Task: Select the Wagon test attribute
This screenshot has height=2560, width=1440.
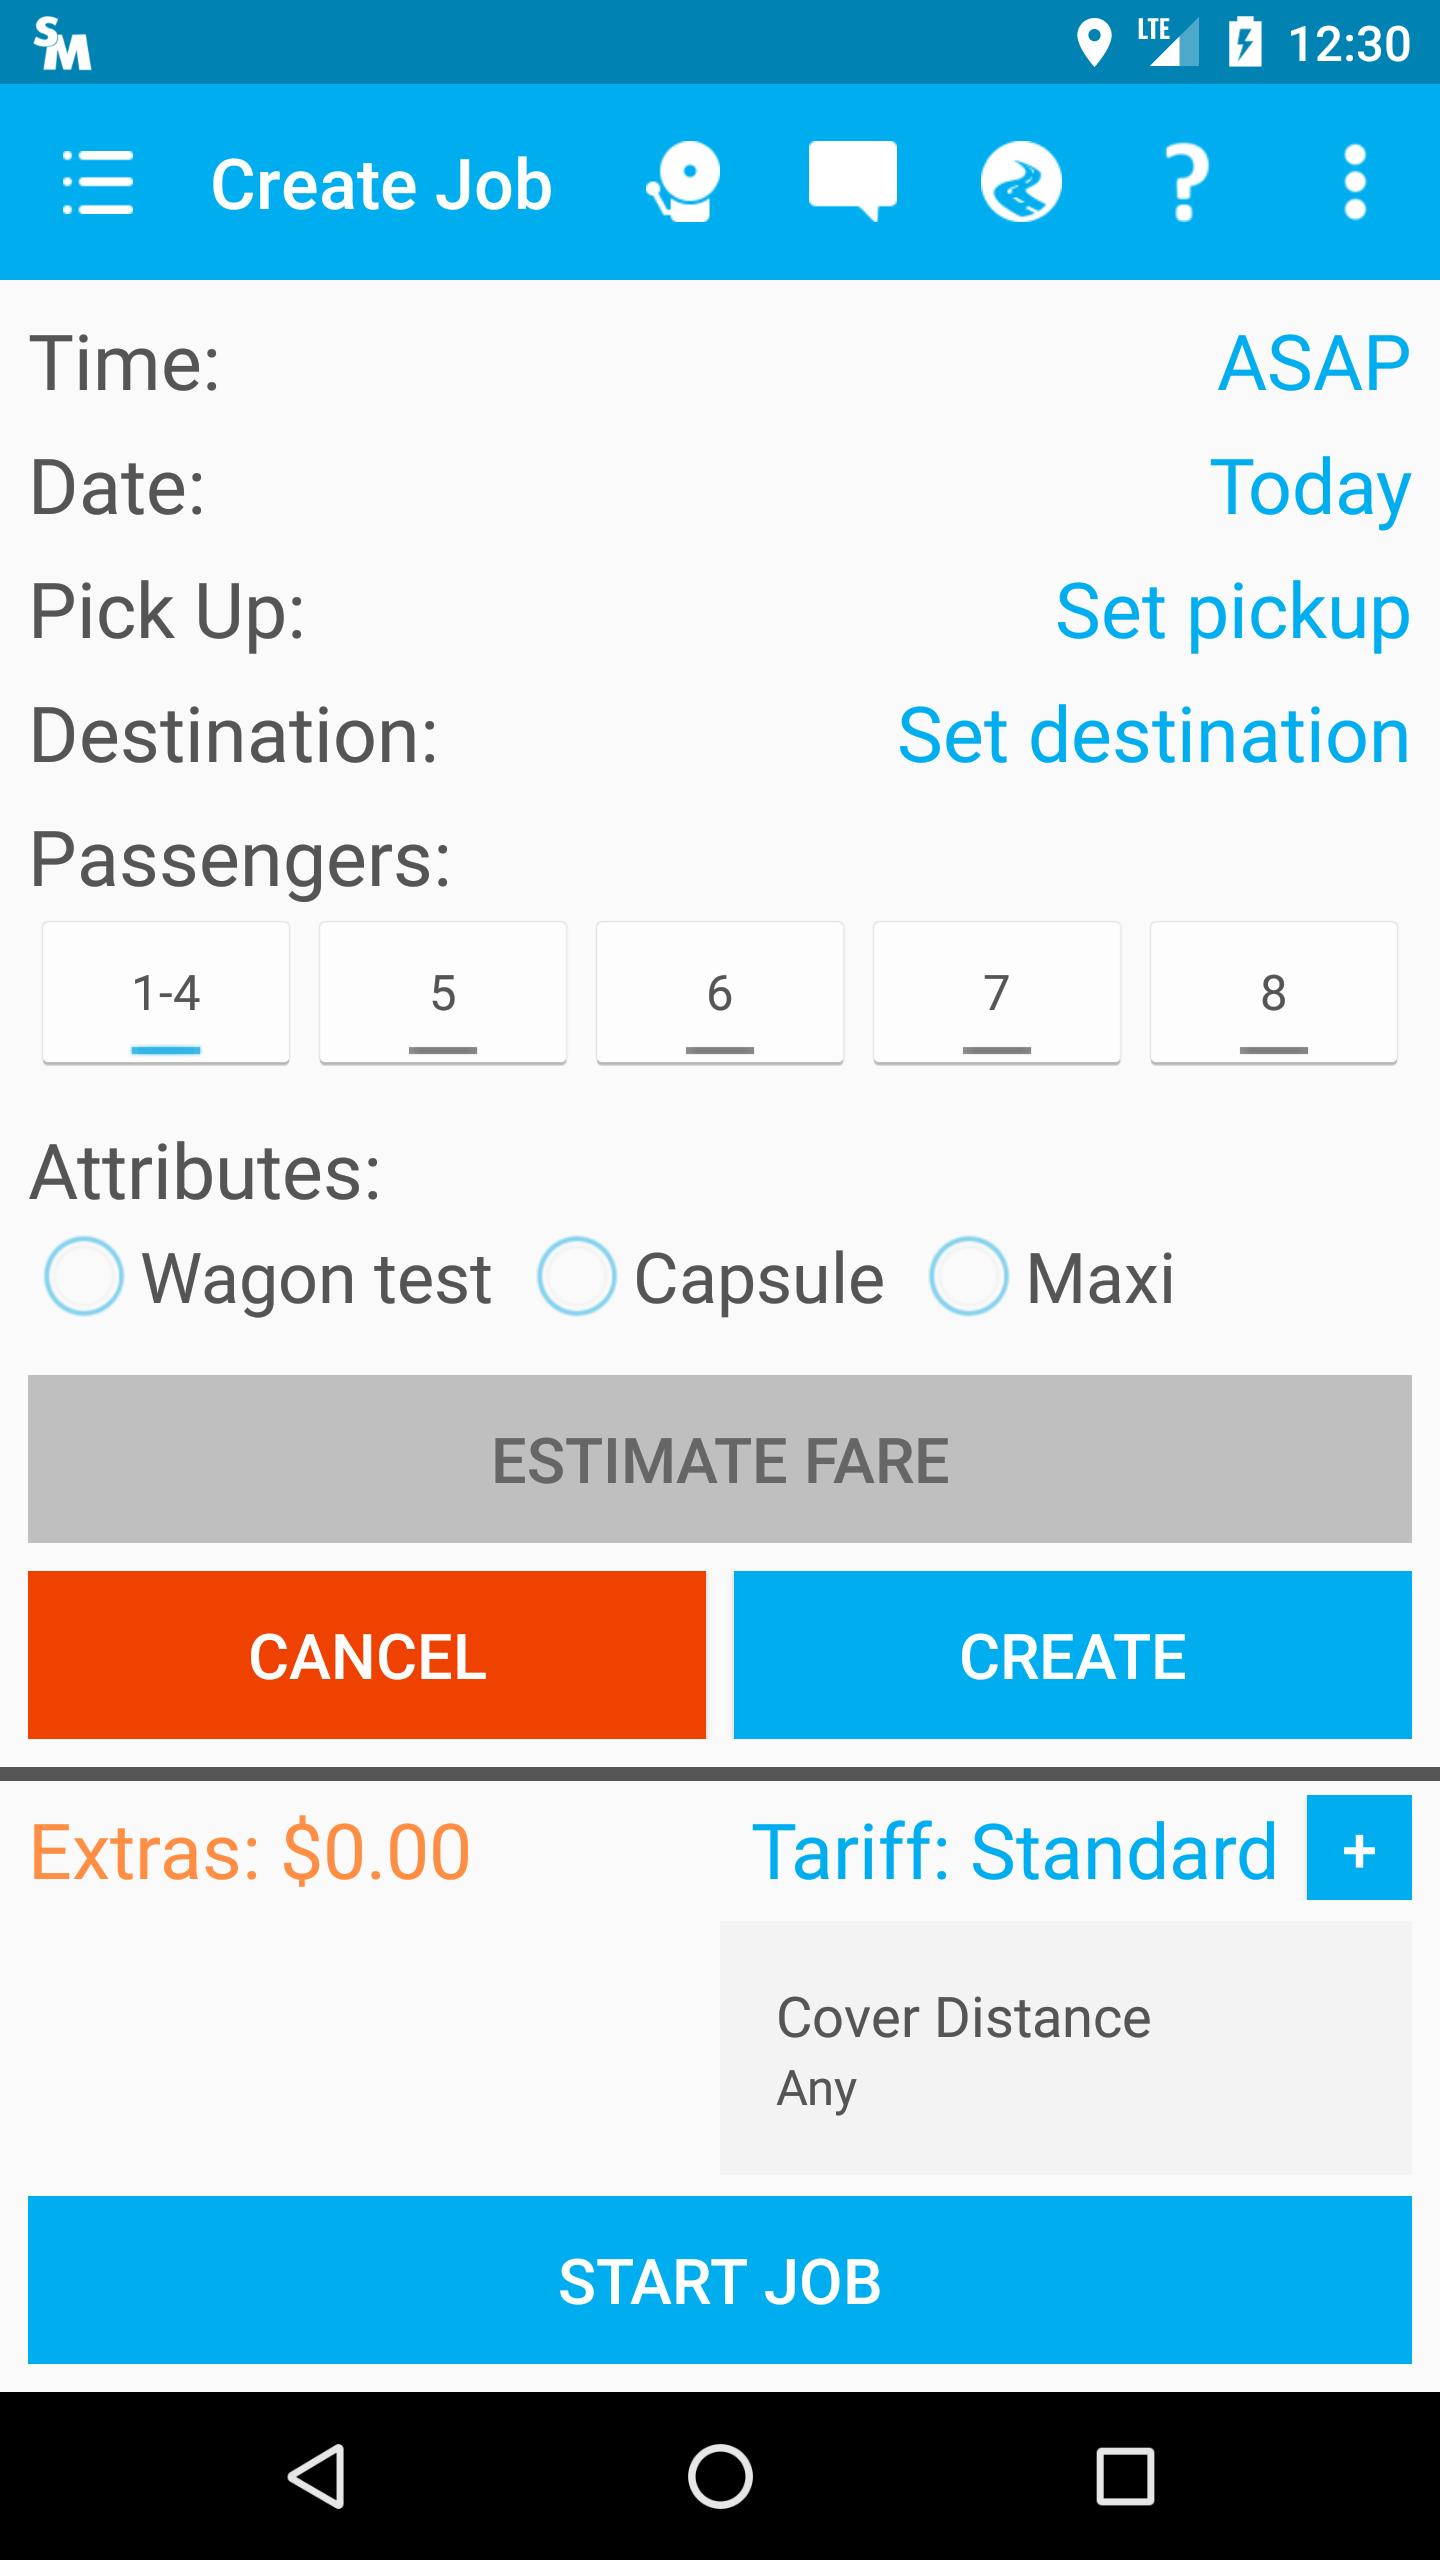Action: [267, 1277]
